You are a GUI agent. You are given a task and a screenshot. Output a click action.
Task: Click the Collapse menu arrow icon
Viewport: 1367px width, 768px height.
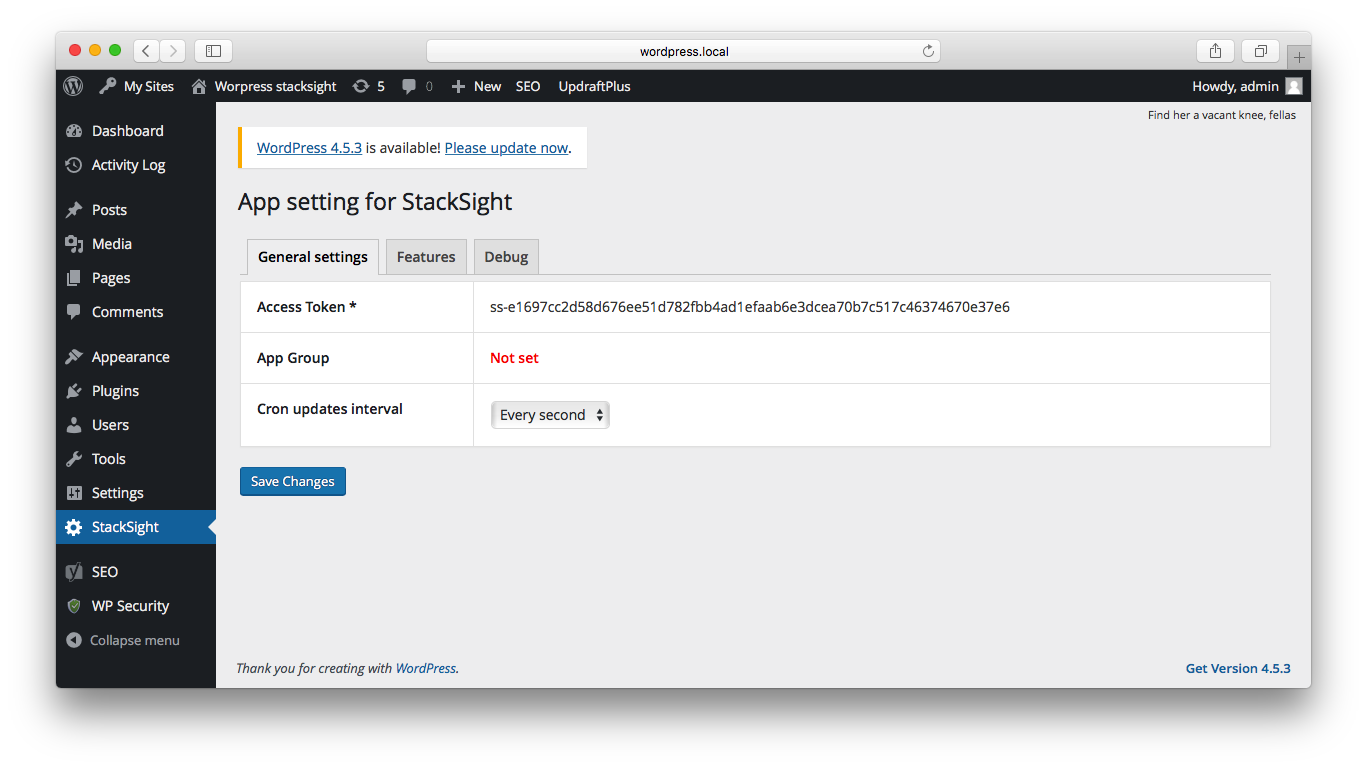point(74,640)
